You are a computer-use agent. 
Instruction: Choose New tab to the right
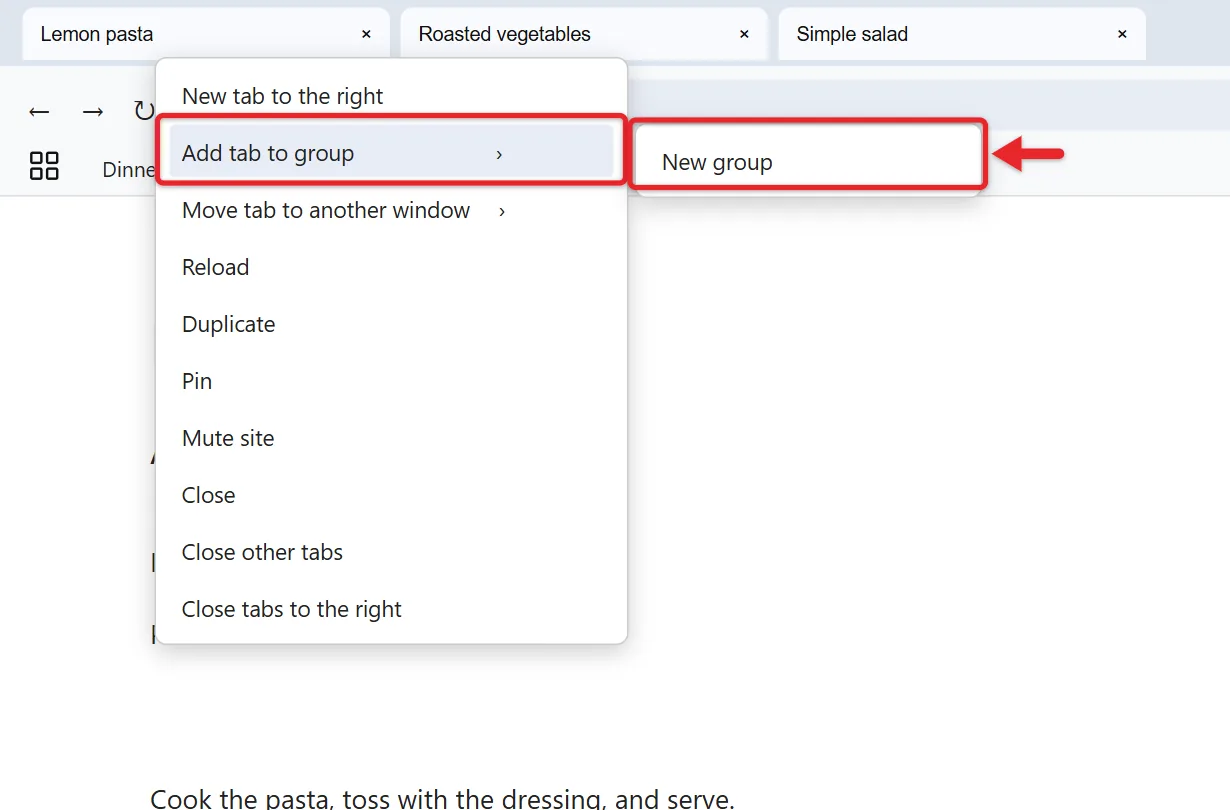(x=391, y=97)
